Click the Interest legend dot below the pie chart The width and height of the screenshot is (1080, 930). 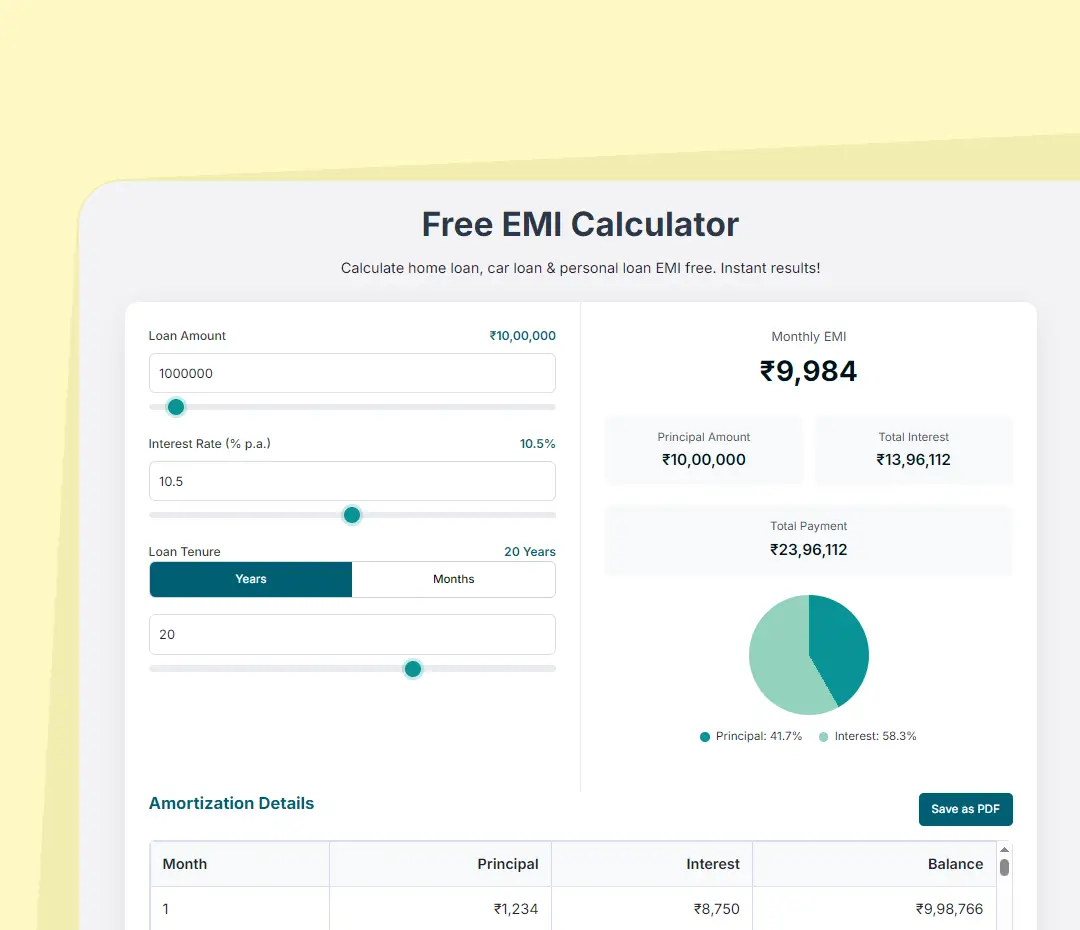(x=825, y=735)
